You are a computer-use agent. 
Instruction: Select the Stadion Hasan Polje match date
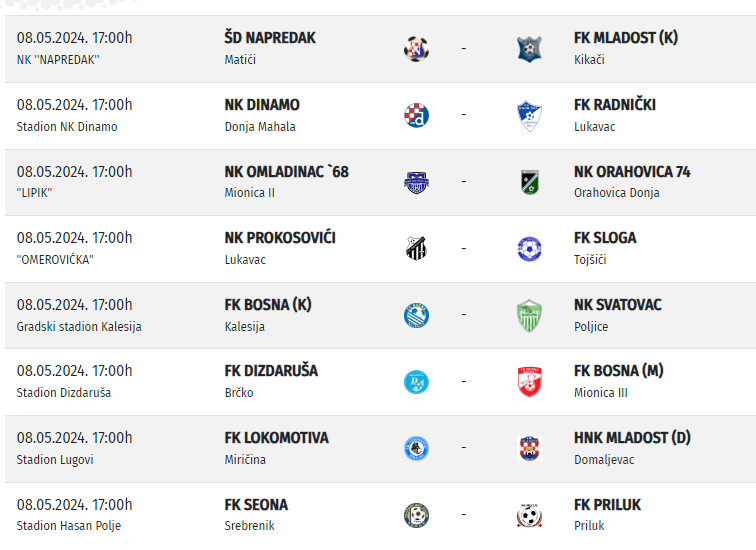[x=74, y=505]
